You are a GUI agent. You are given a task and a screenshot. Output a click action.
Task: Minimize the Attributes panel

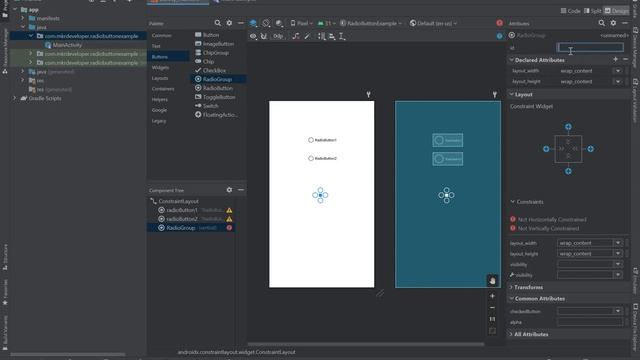[625, 23]
